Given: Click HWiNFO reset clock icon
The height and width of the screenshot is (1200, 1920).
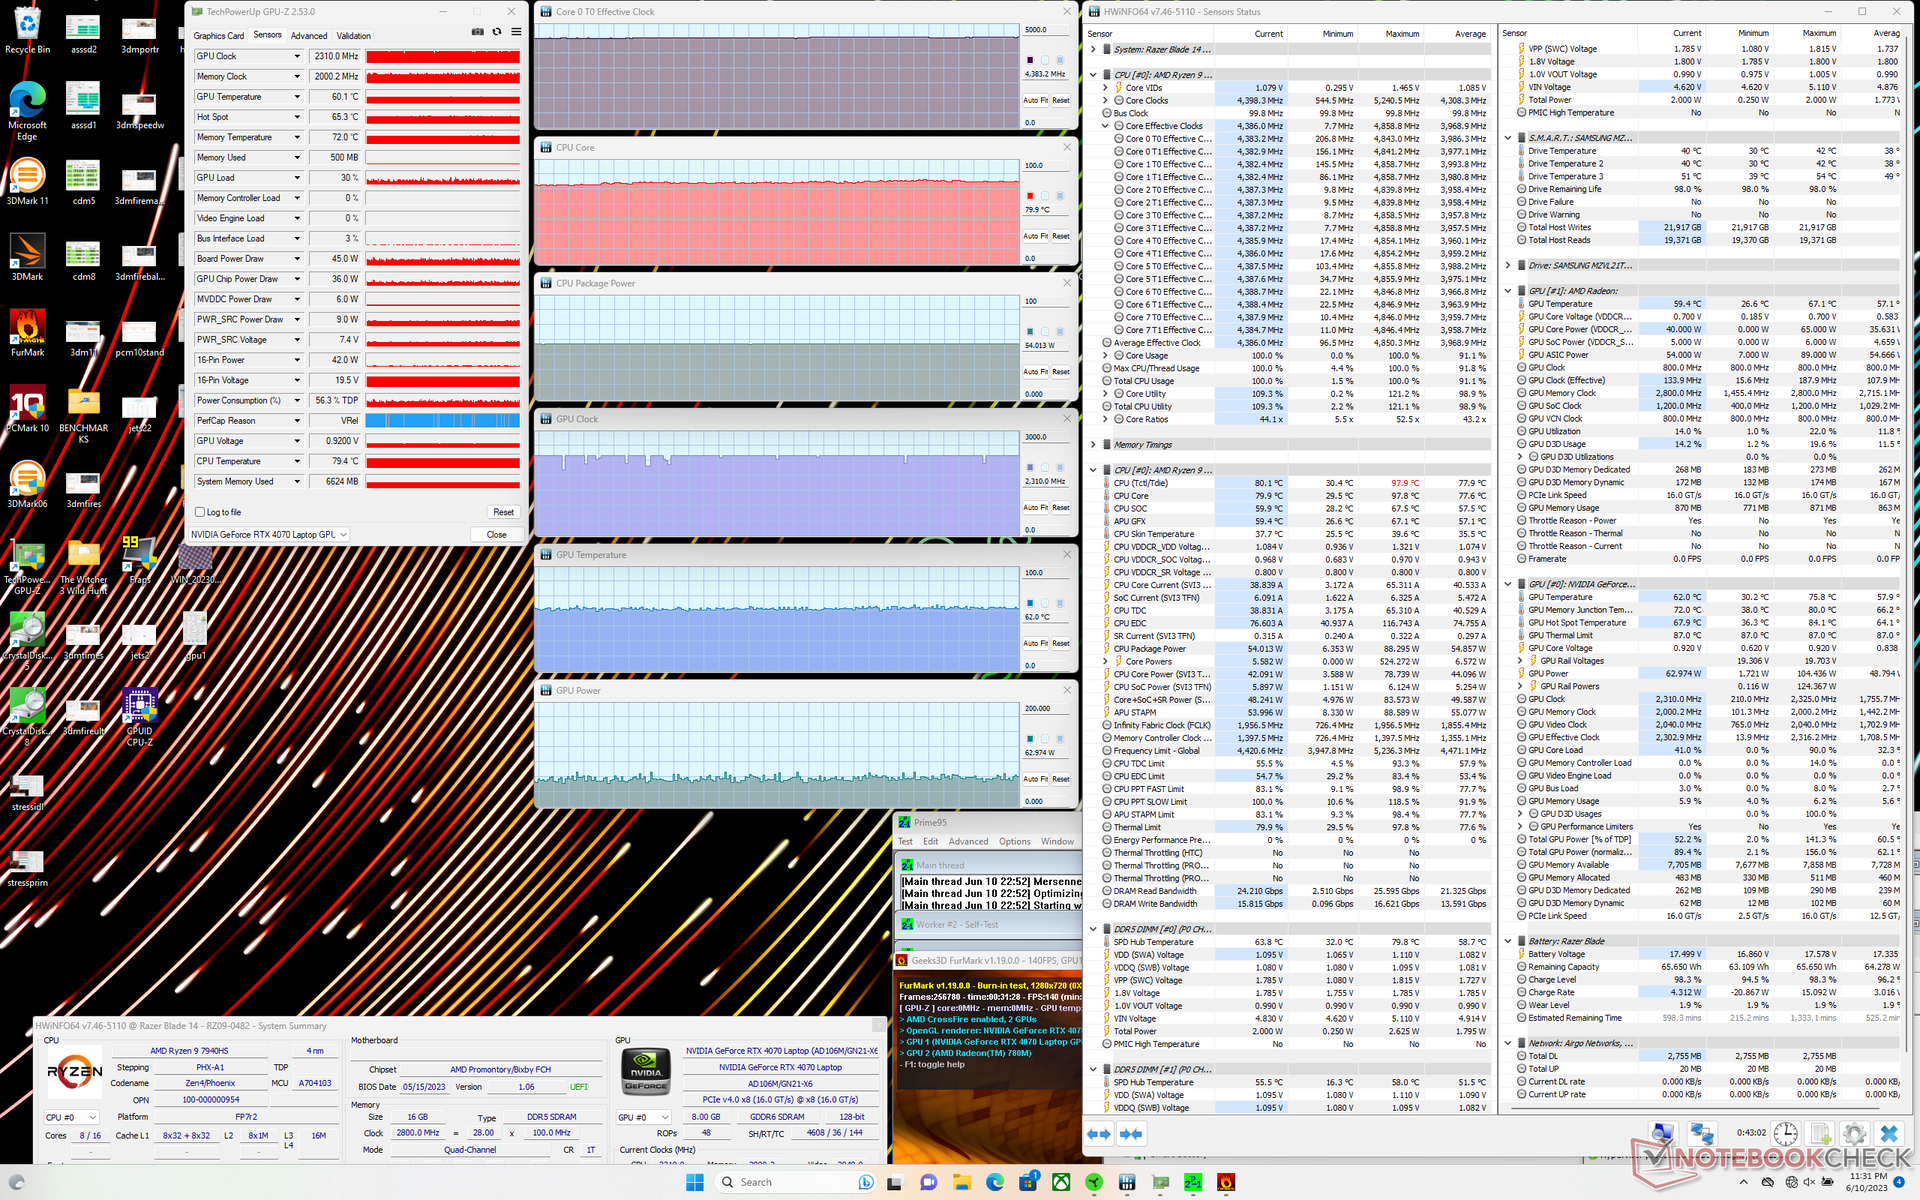Looking at the screenshot, I should [1785, 1134].
